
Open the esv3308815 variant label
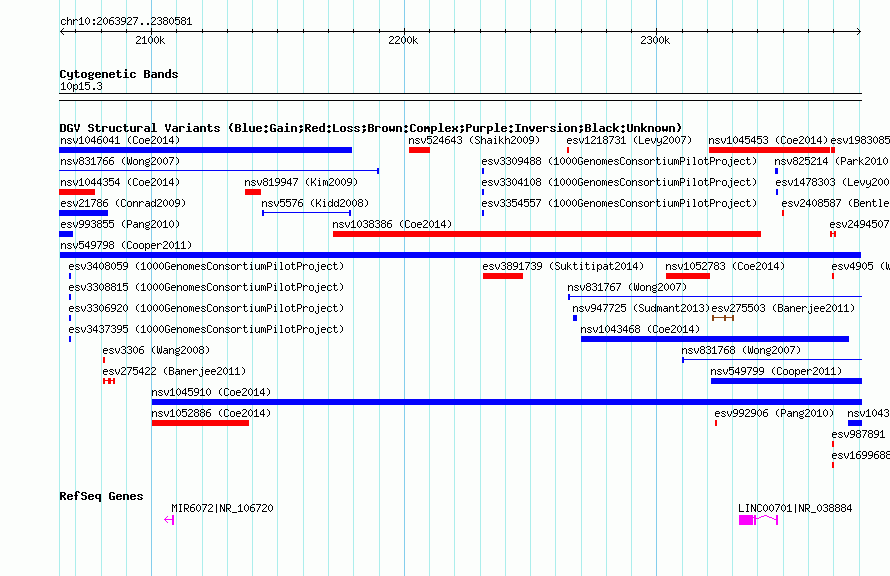coord(206,287)
